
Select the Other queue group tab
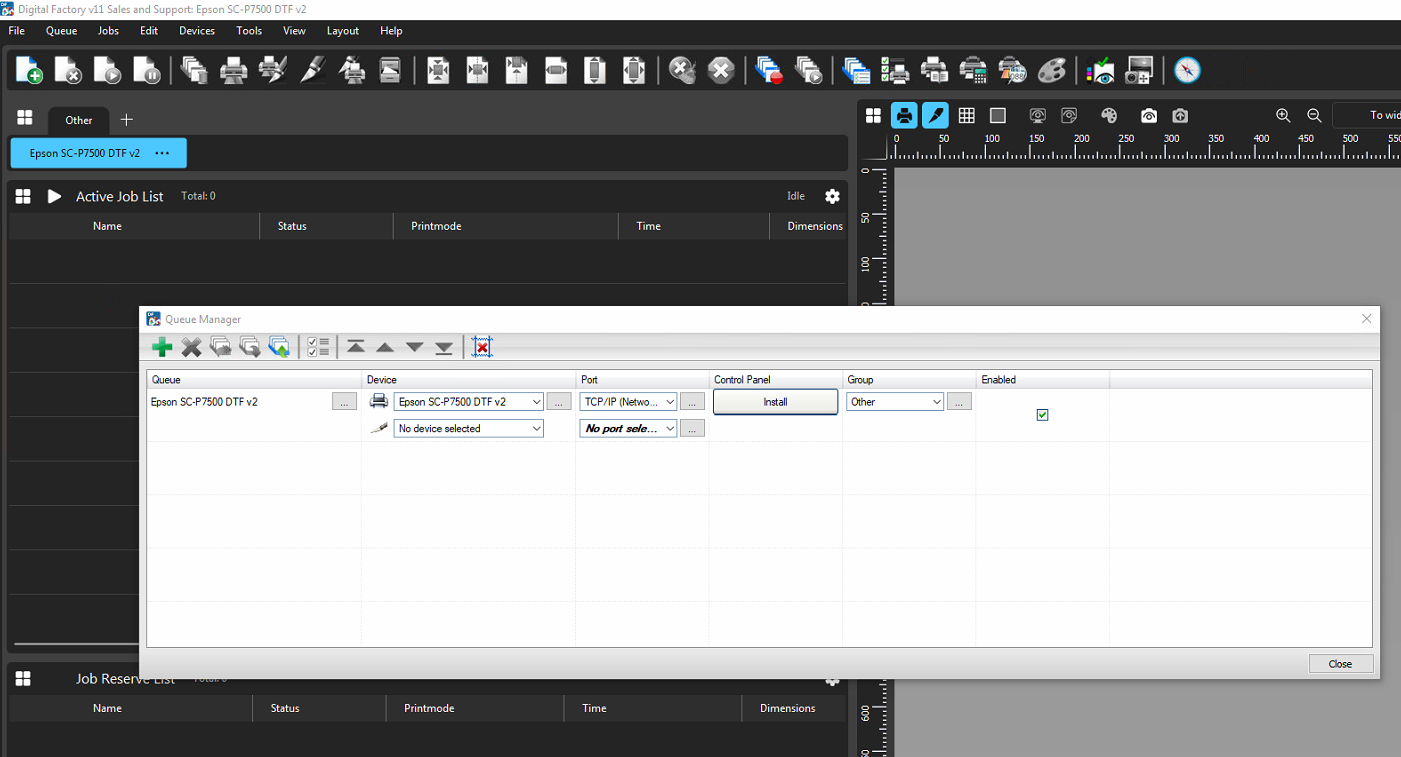click(x=79, y=120)
